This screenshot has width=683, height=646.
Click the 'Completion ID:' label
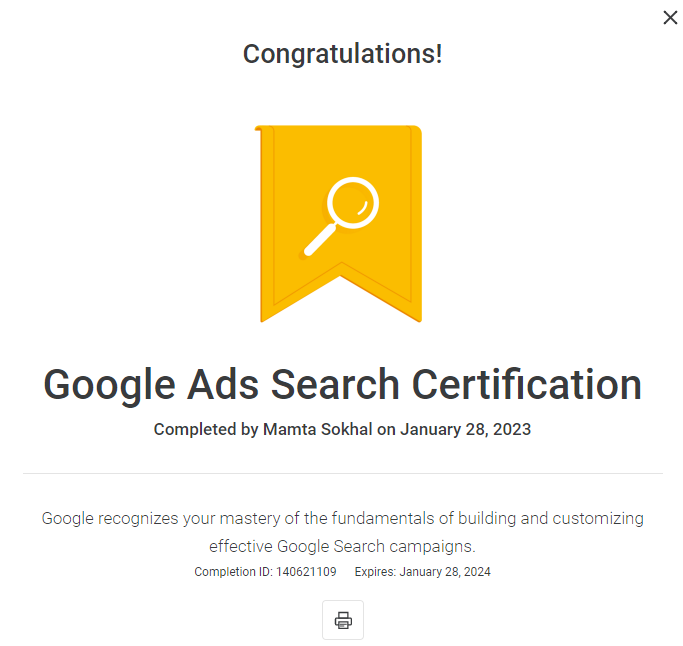click(x=233, y=572)
